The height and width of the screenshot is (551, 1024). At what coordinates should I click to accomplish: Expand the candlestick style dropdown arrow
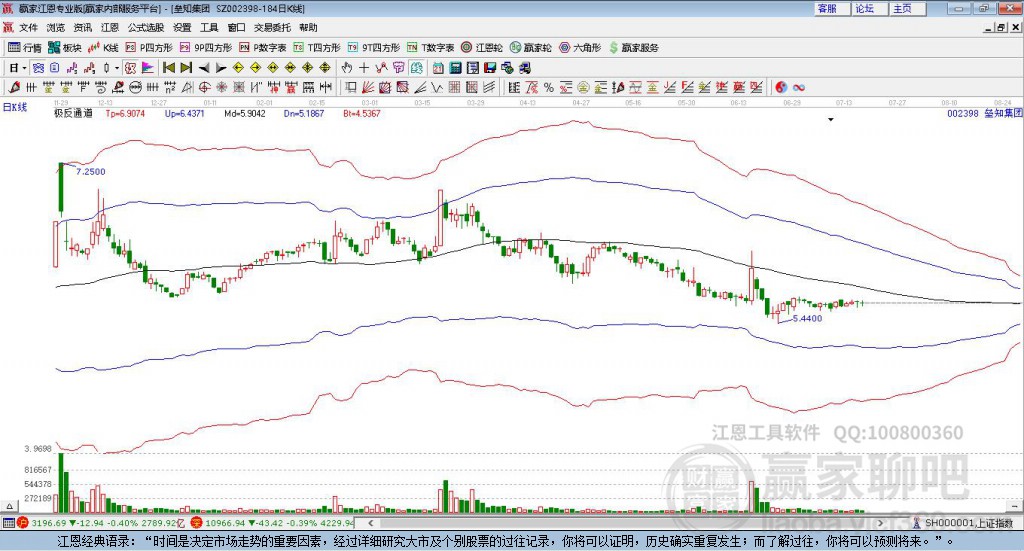[117, 68]
